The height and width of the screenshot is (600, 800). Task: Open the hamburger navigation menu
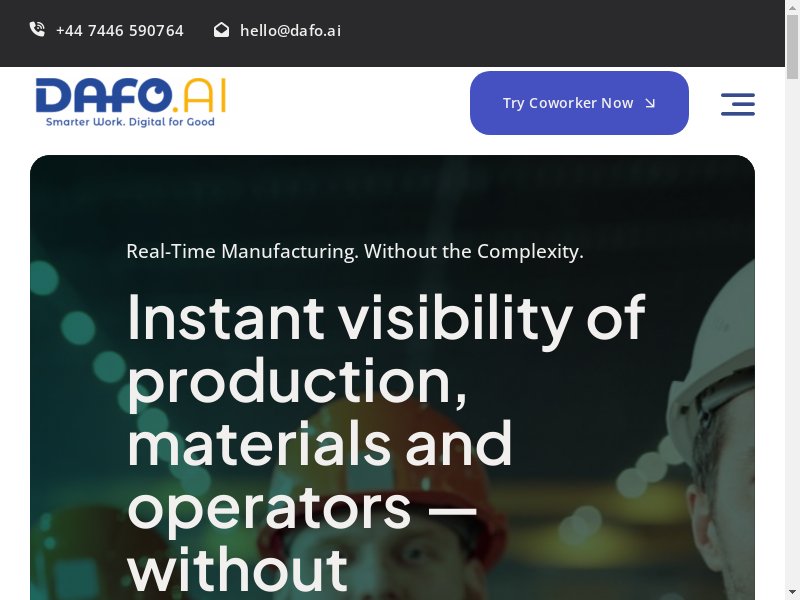point(738,104)
